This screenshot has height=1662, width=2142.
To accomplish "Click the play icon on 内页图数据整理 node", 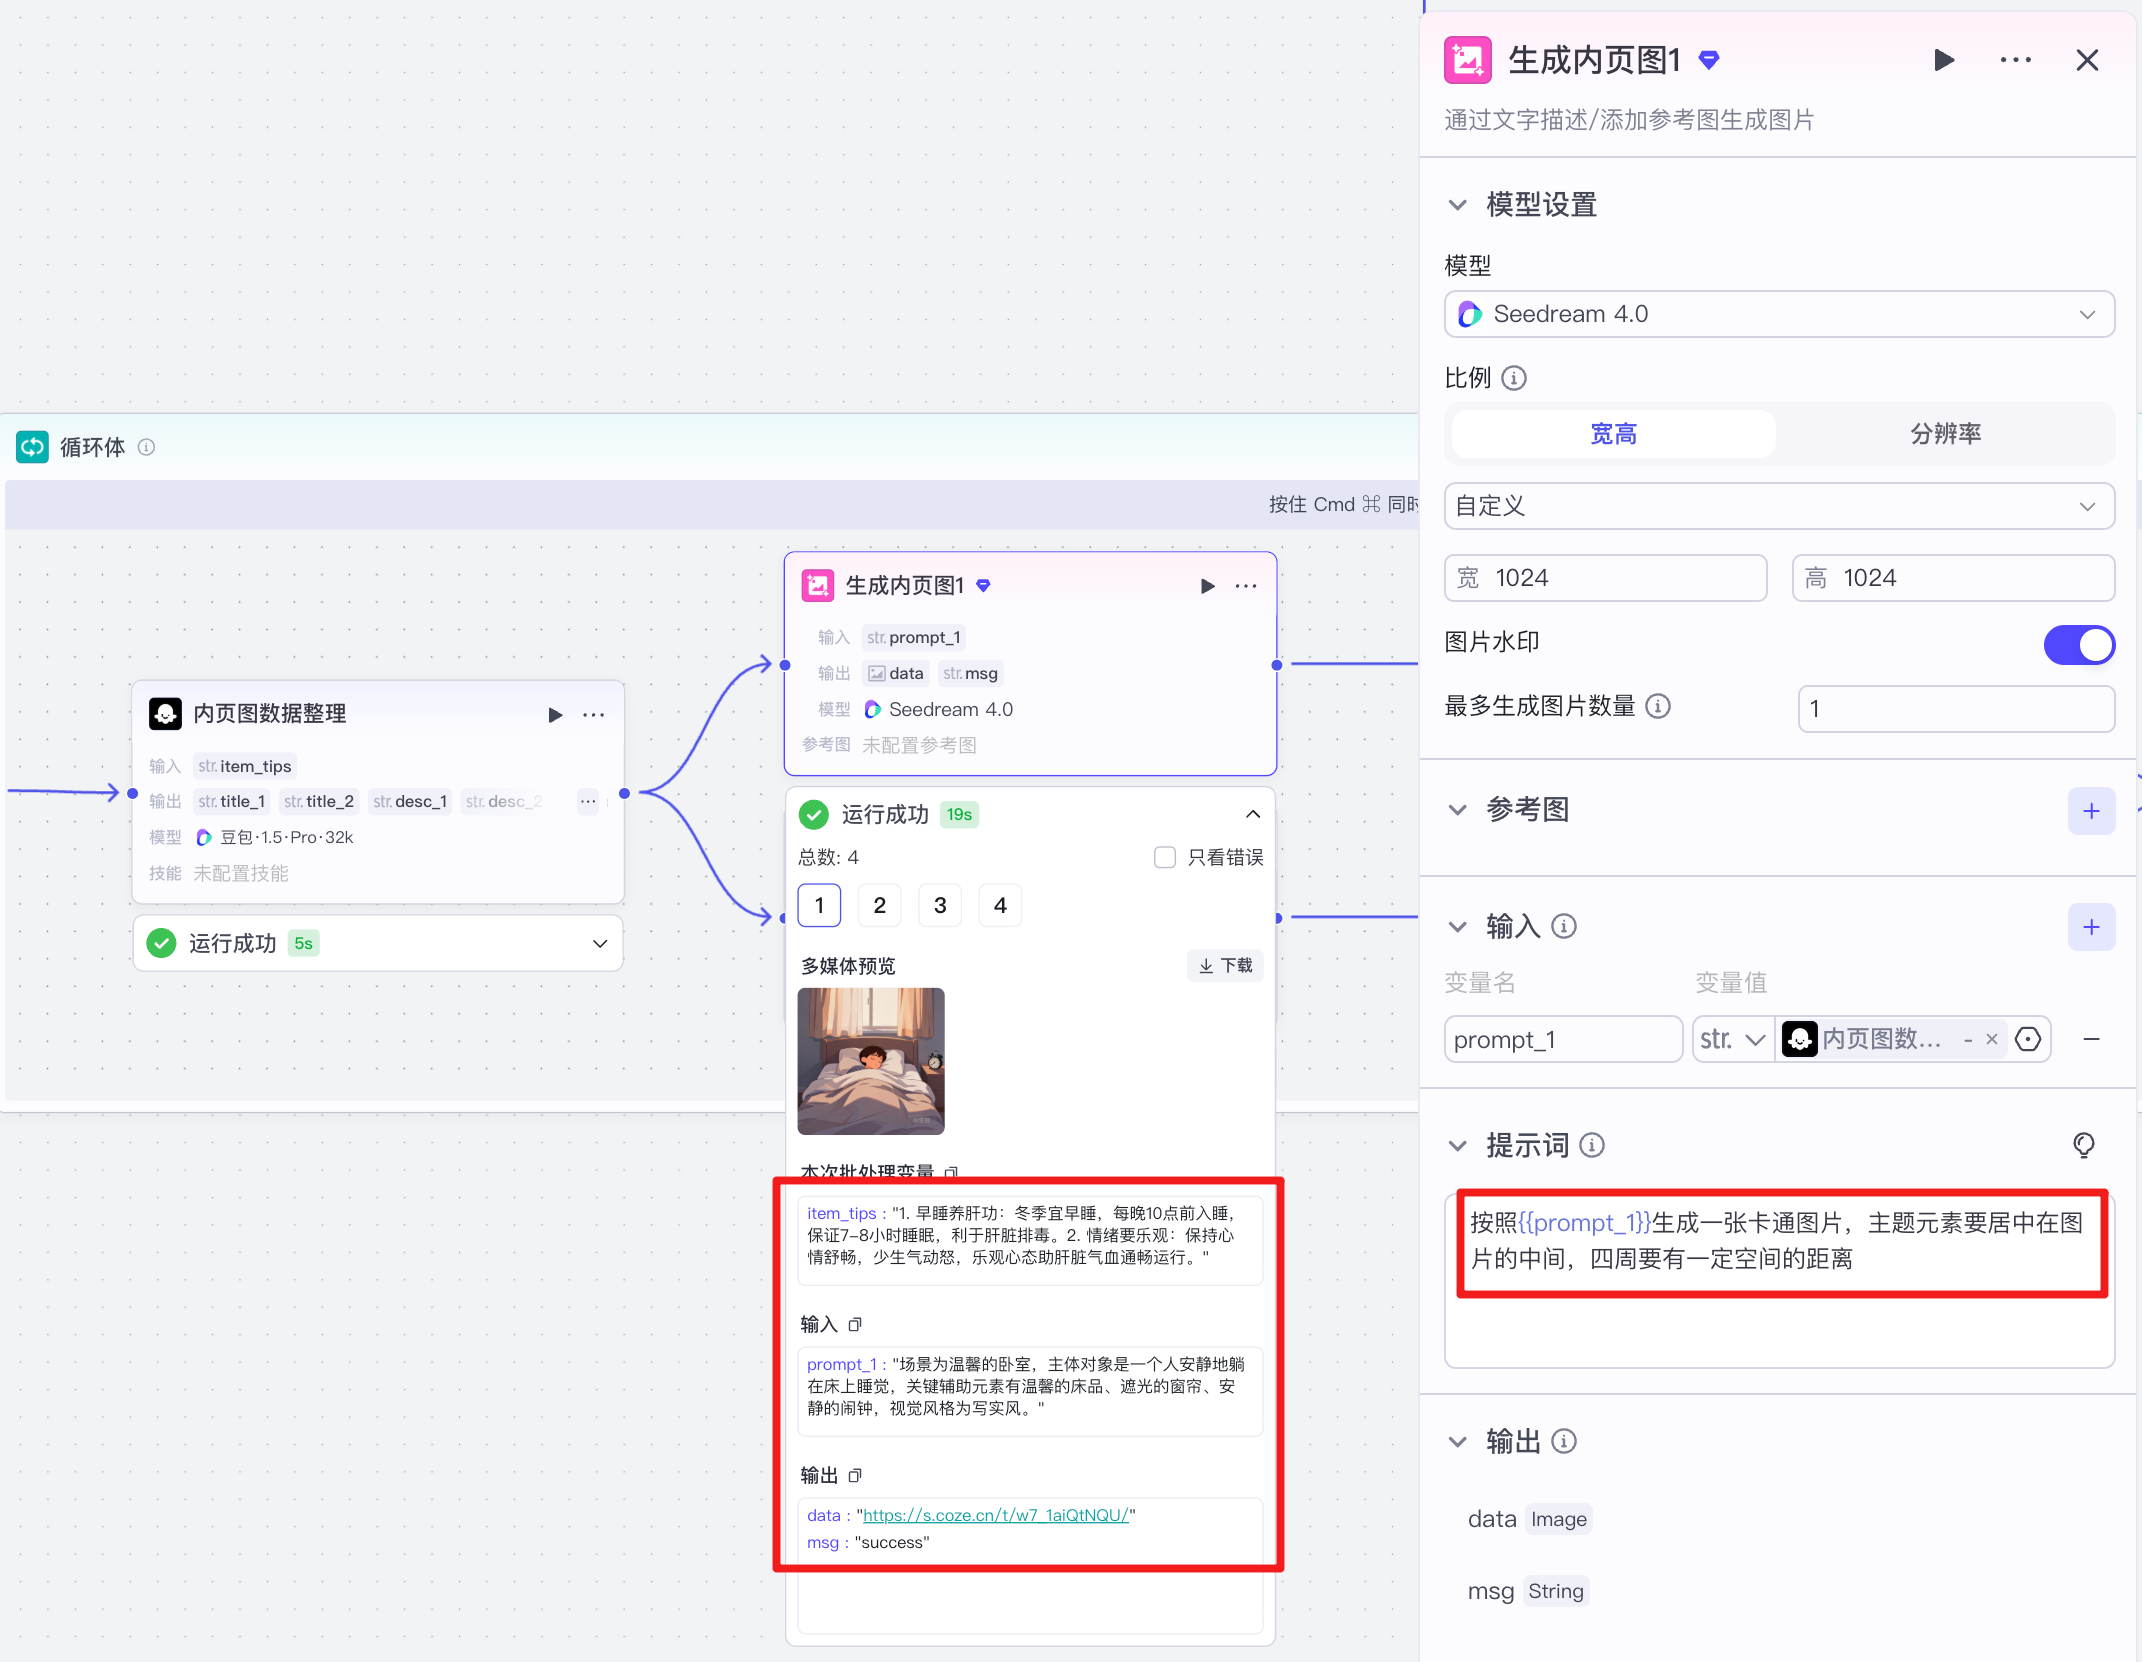I will (555, 715).
